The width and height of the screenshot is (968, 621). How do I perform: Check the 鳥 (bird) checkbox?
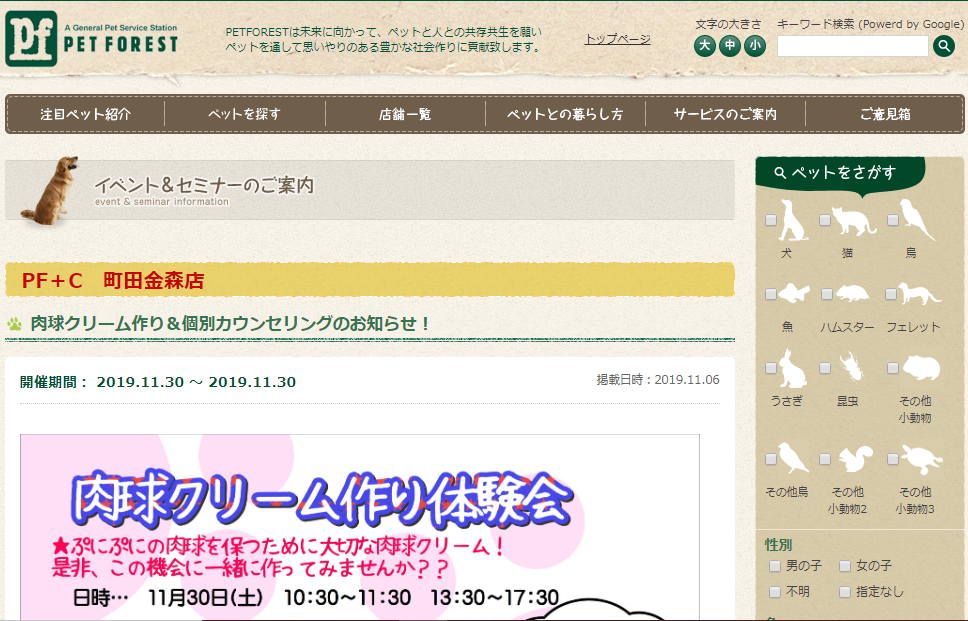893,220
